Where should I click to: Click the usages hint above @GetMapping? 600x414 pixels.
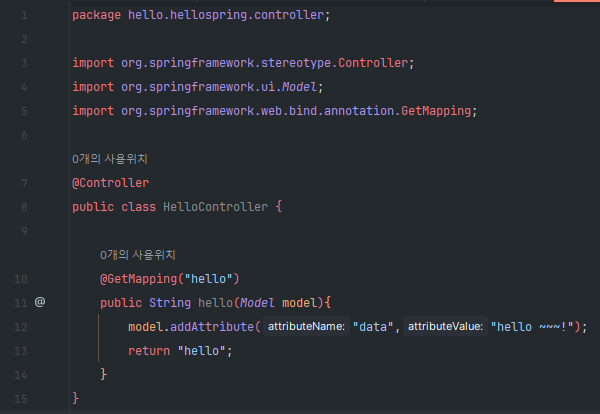pyautogui.click(x=138, y=255)
